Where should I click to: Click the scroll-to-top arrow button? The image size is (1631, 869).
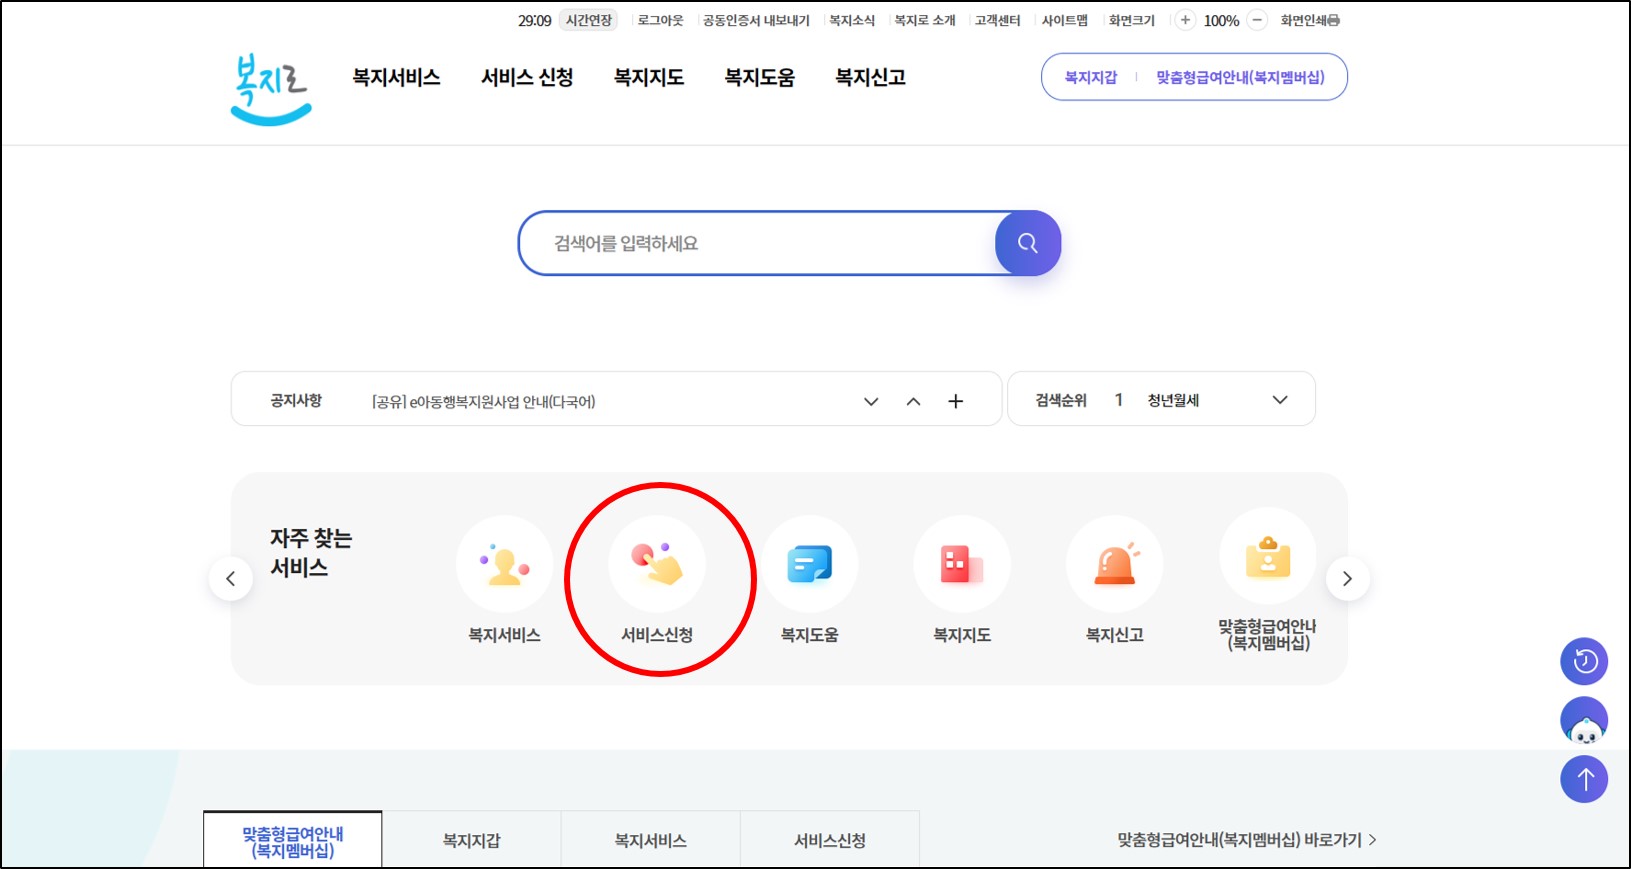pos(1584,779)
